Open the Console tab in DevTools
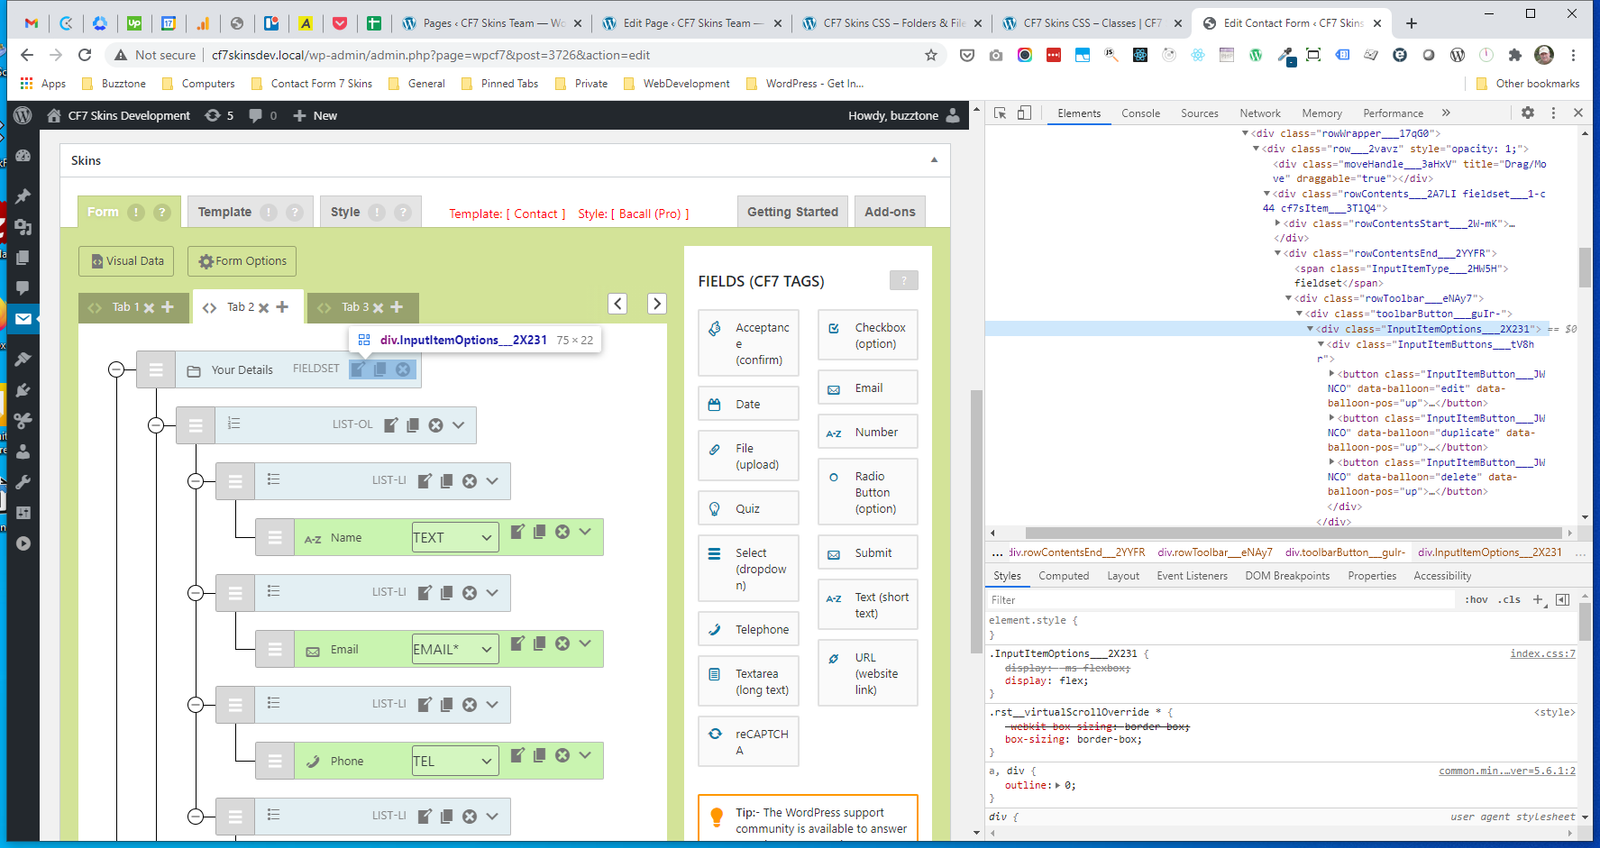Viewport: 1600px width, 848px height. [x=1140, y=113]
